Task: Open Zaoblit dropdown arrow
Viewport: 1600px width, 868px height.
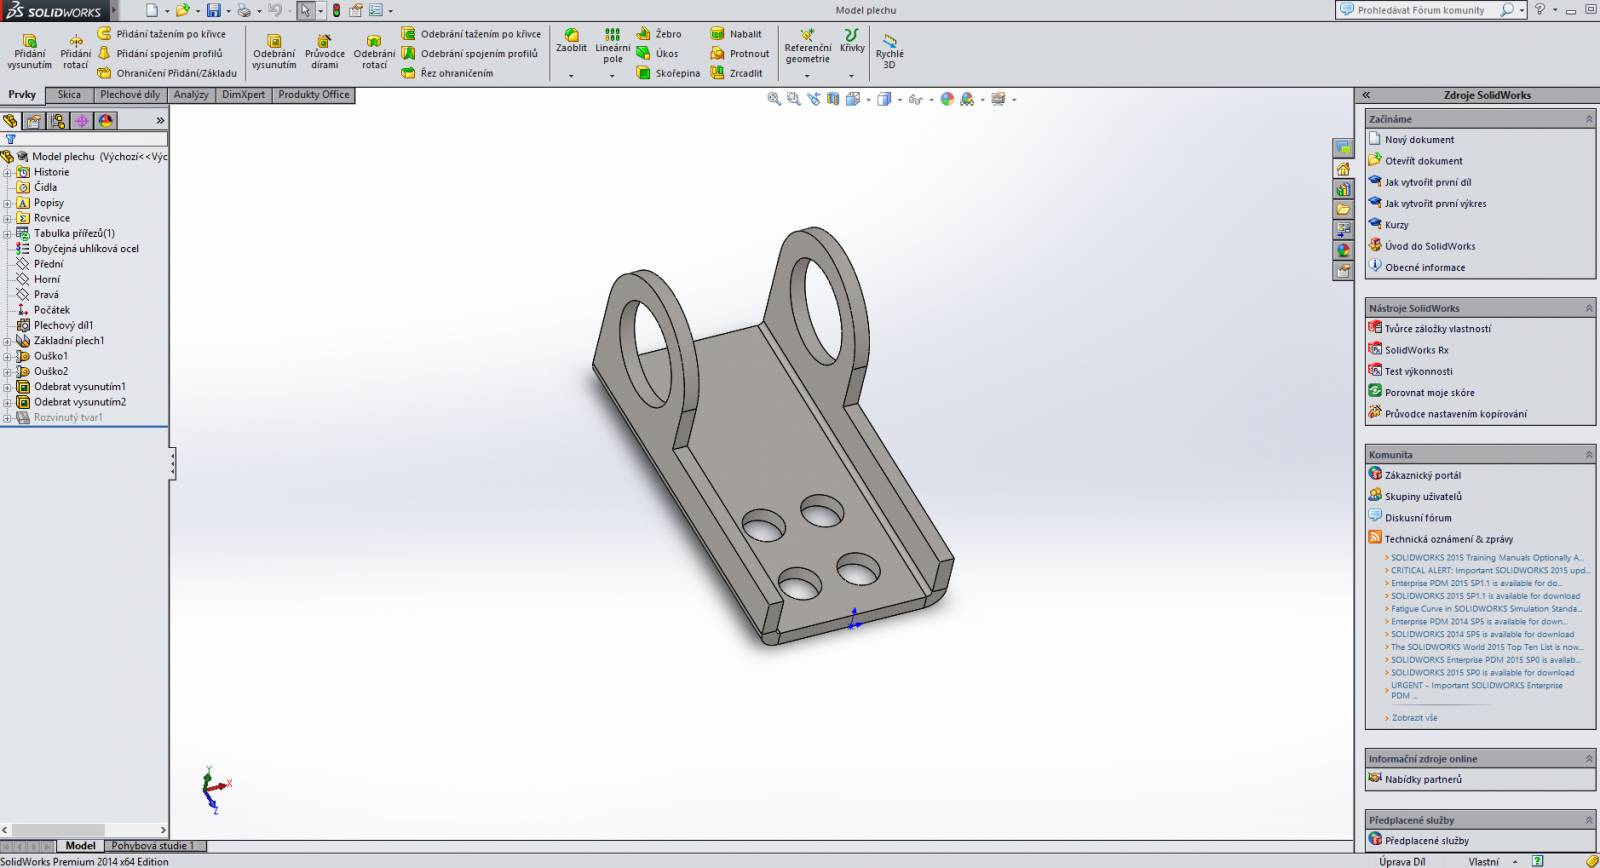Action: [571, 76]
